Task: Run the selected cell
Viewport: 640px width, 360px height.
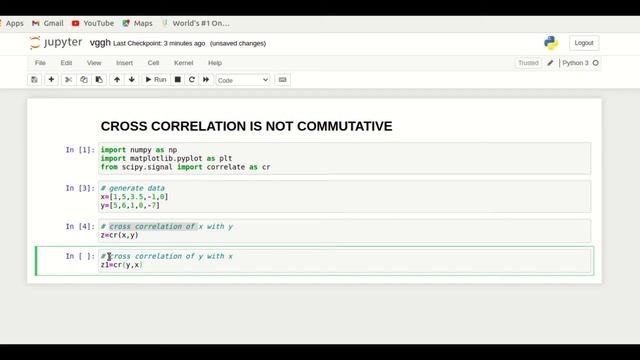Action: pos(156,80)
